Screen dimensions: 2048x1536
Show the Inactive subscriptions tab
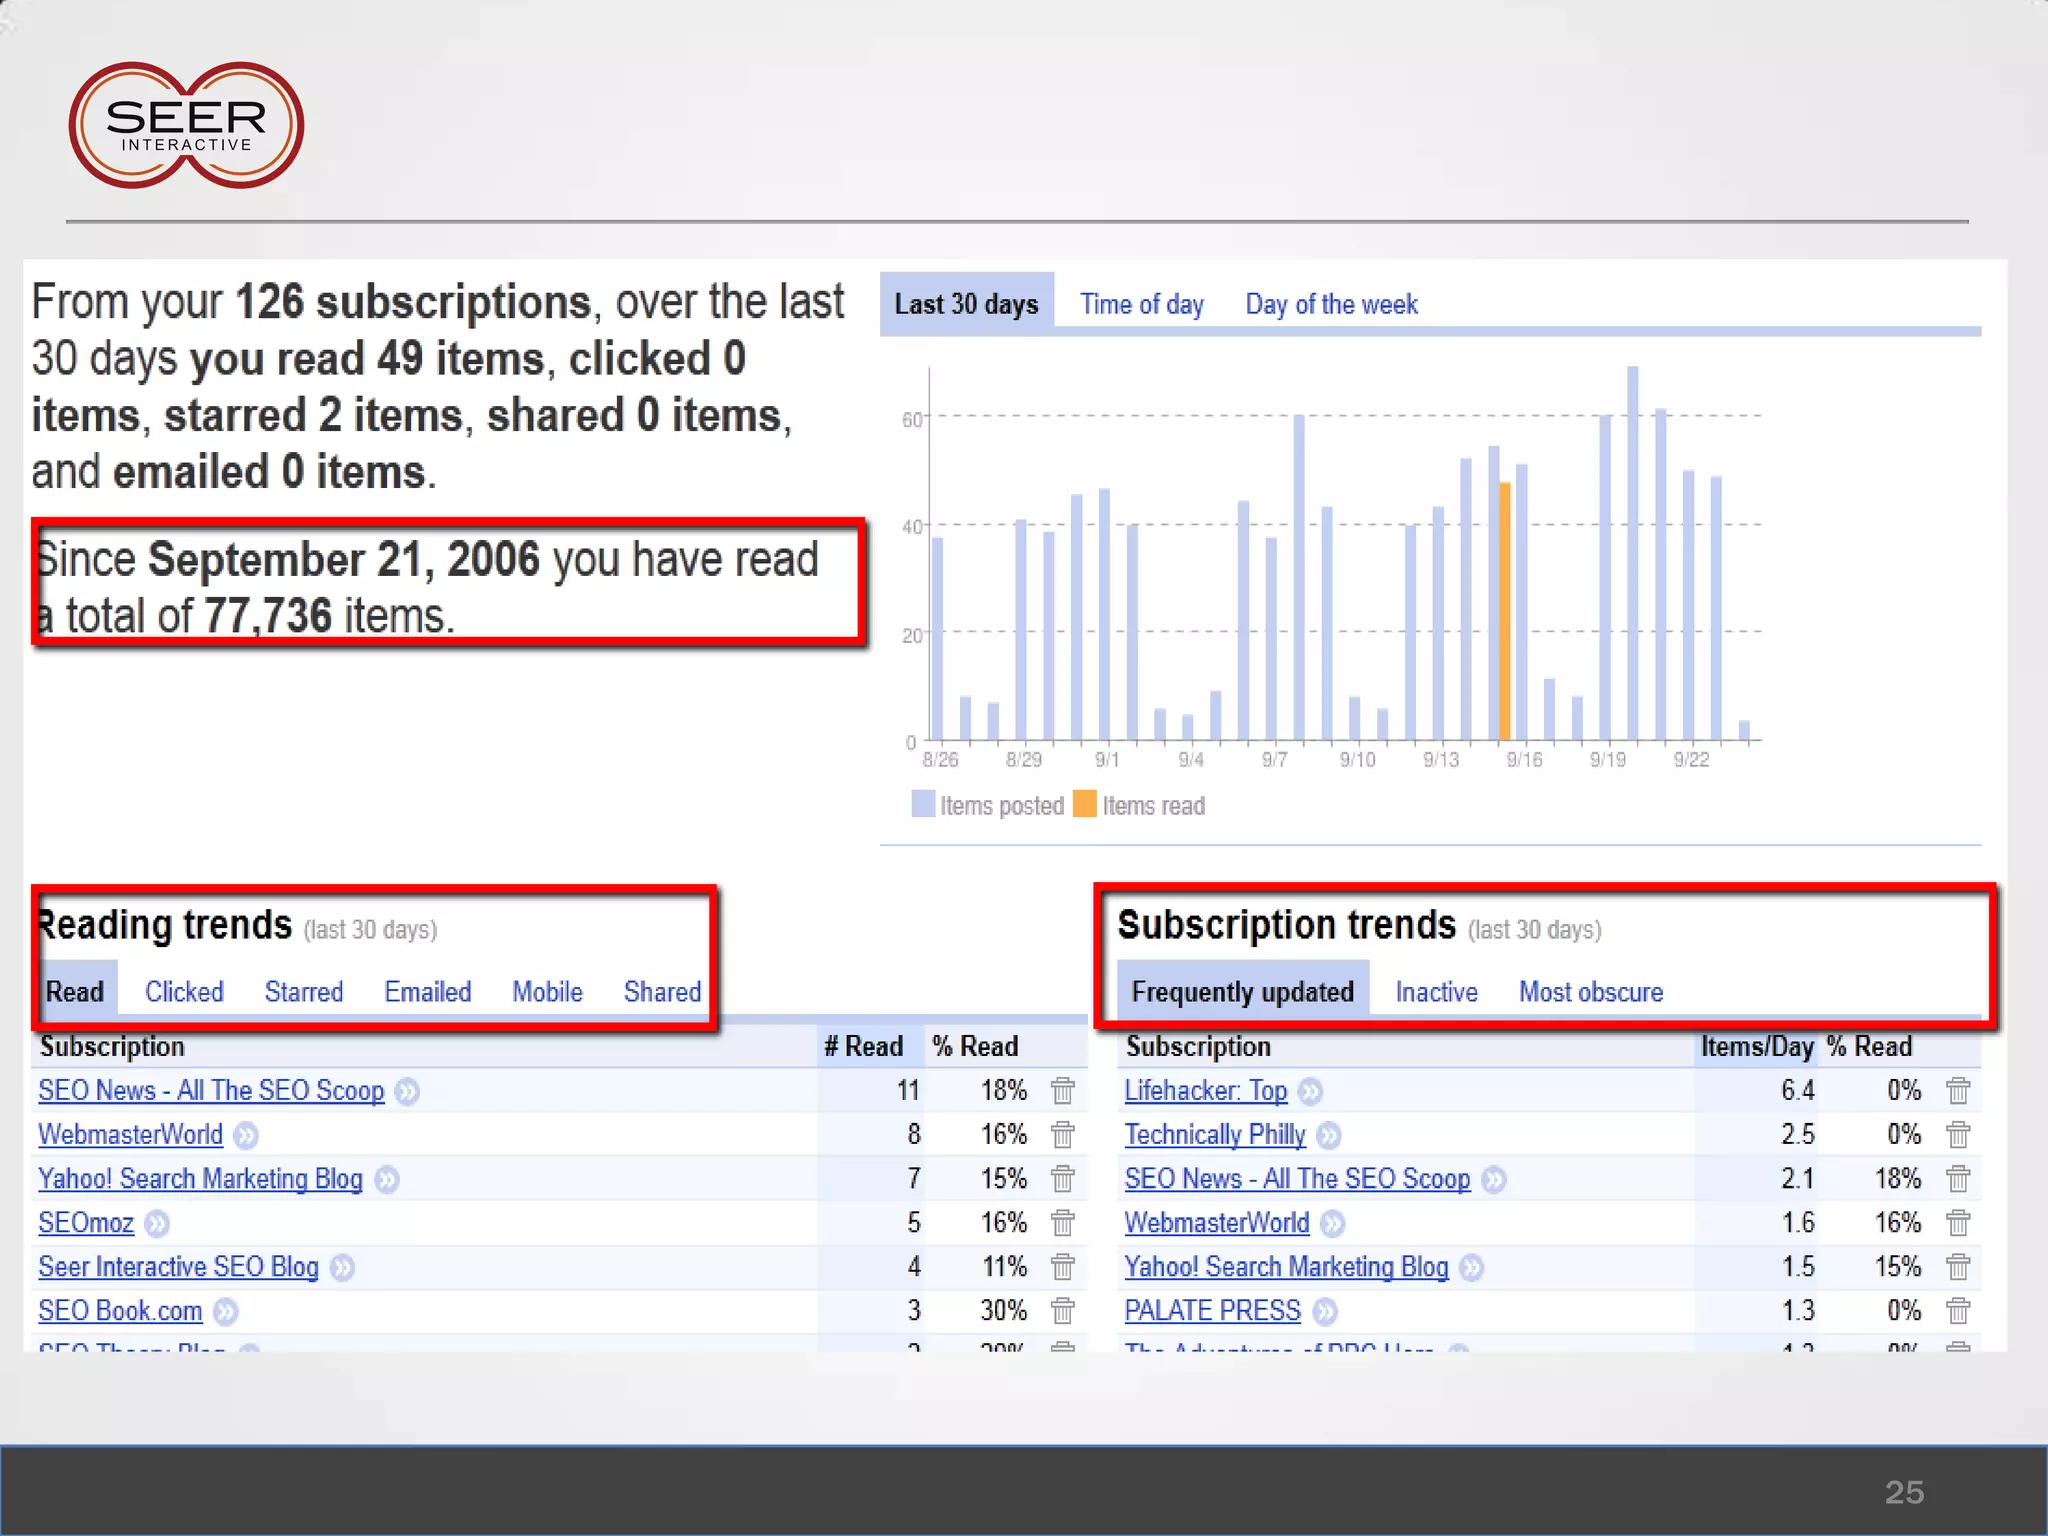pyautogui.click(x=1436, y=991)
